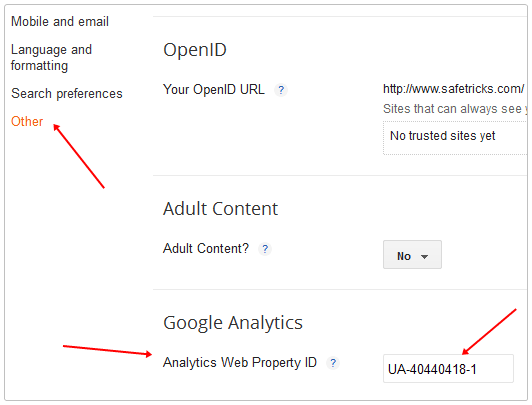Click the Adult Content section heading
The height and width of the screenshot is (405, 532).
click(x=221, y=209)
